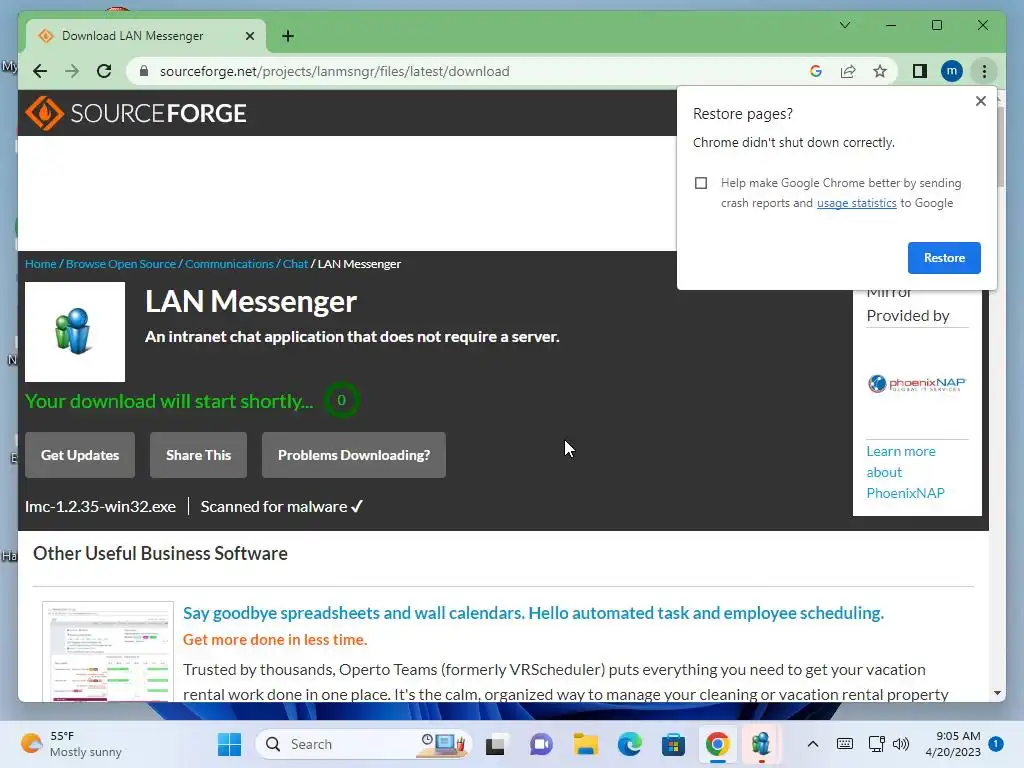
Task: Bookmark this page with the star
Action: pos(880,71)
